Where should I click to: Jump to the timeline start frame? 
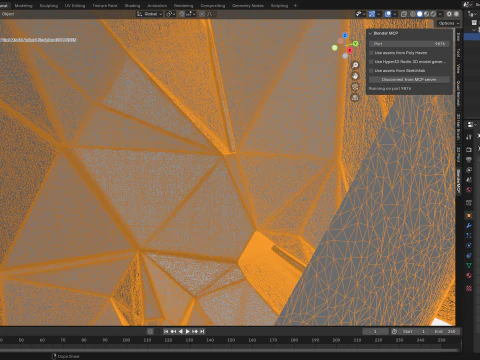point(166,331)
